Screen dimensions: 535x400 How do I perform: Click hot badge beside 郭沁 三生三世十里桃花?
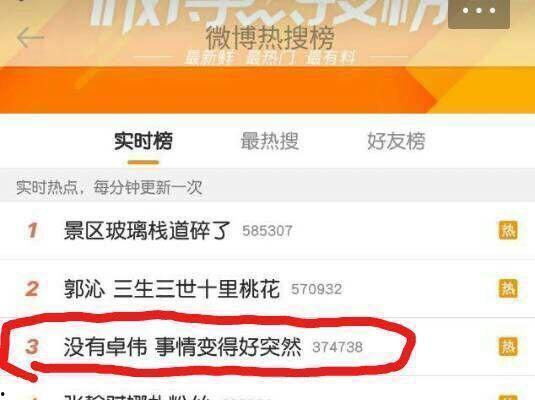point(508,288)
